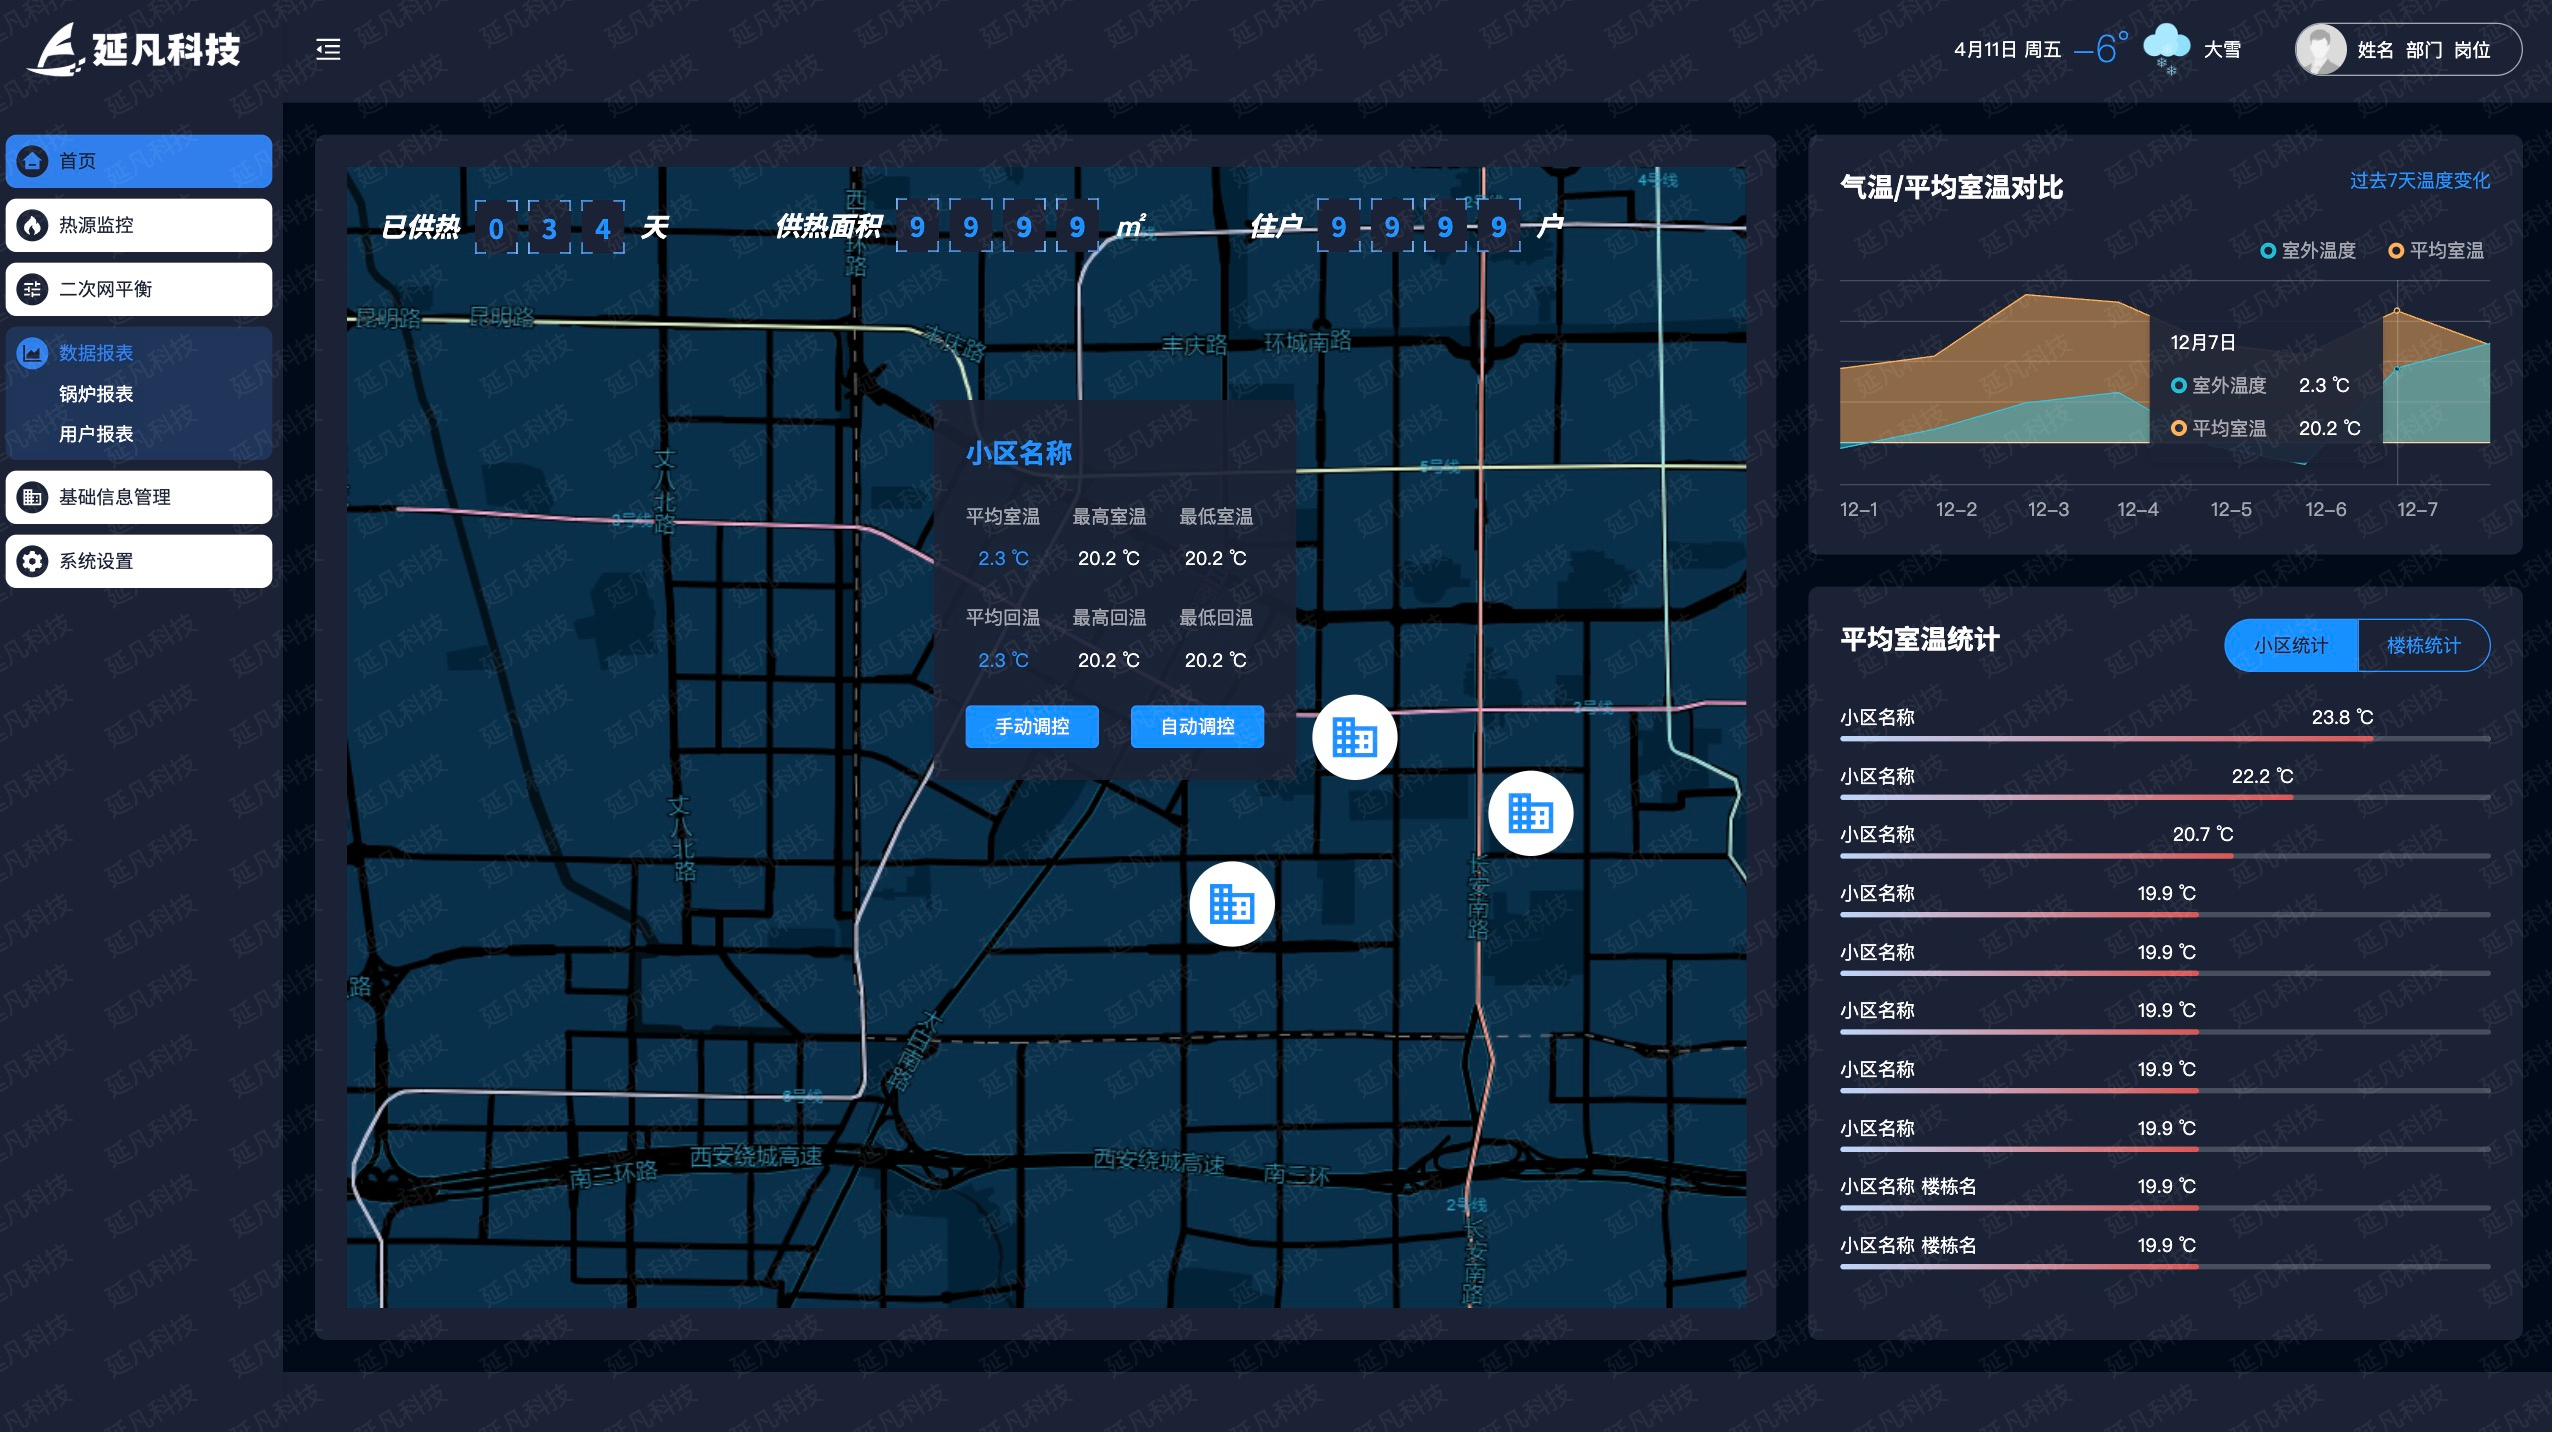Select the topmost building marker on map

pyautogui.click(x=1354, y=737)
